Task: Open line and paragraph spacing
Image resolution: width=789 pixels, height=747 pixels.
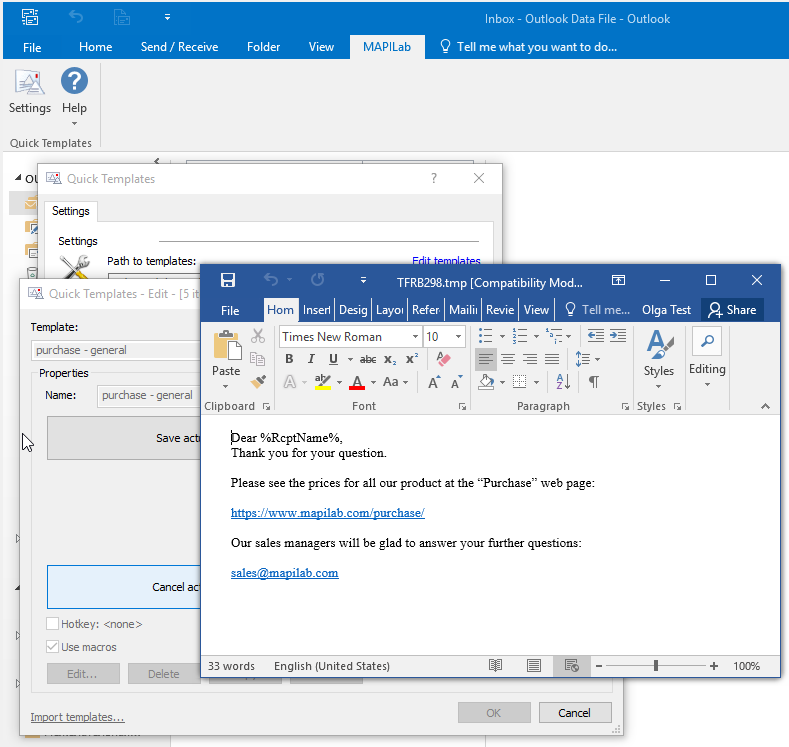Action: point(583,359)
